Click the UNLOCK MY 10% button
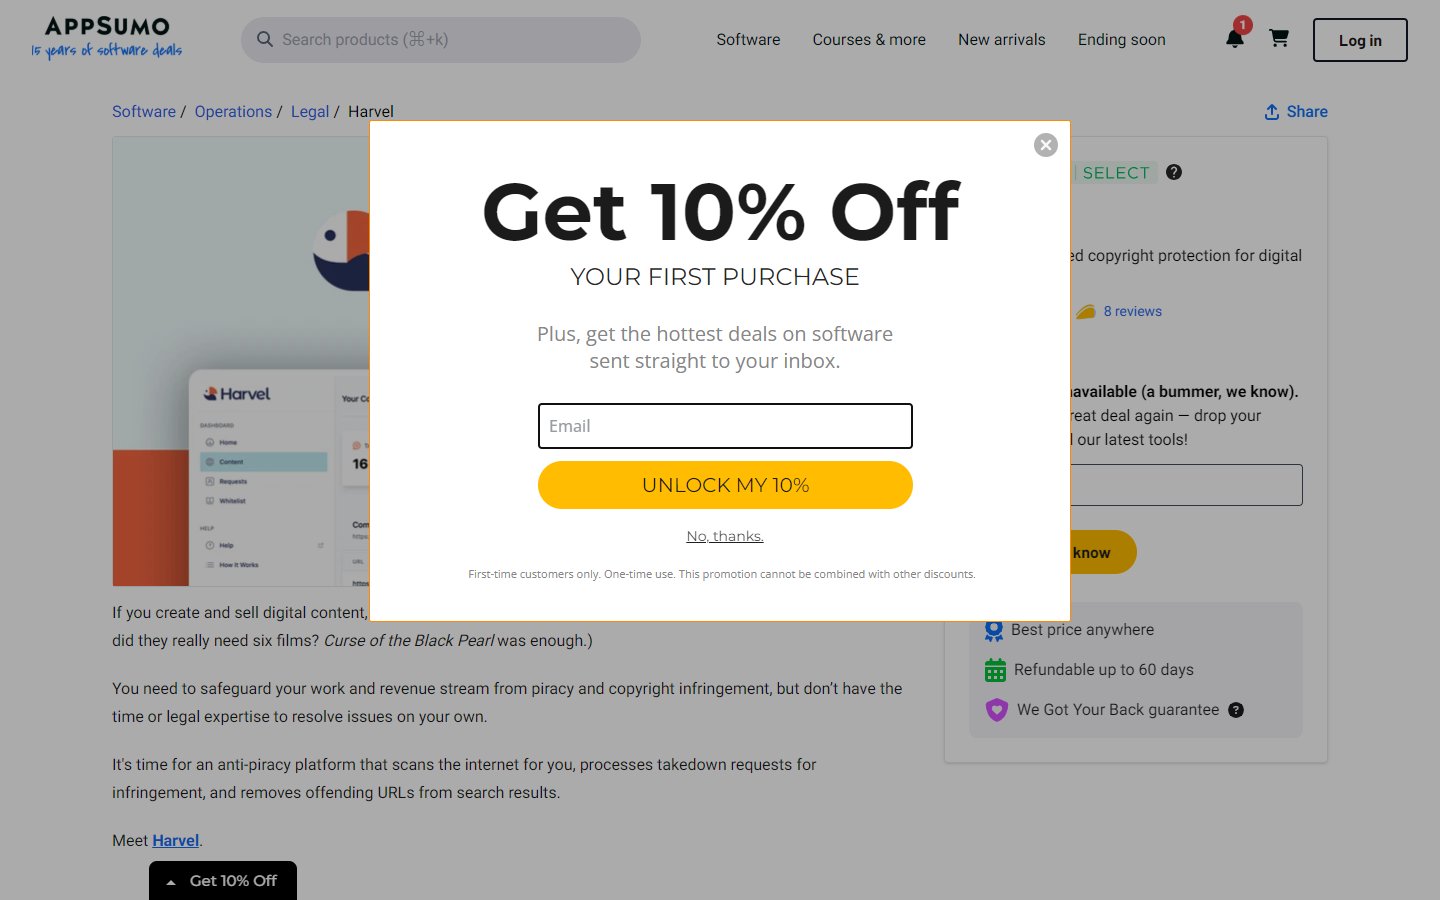Viewport: 1440px width, 900px height. tap(725, 485)
